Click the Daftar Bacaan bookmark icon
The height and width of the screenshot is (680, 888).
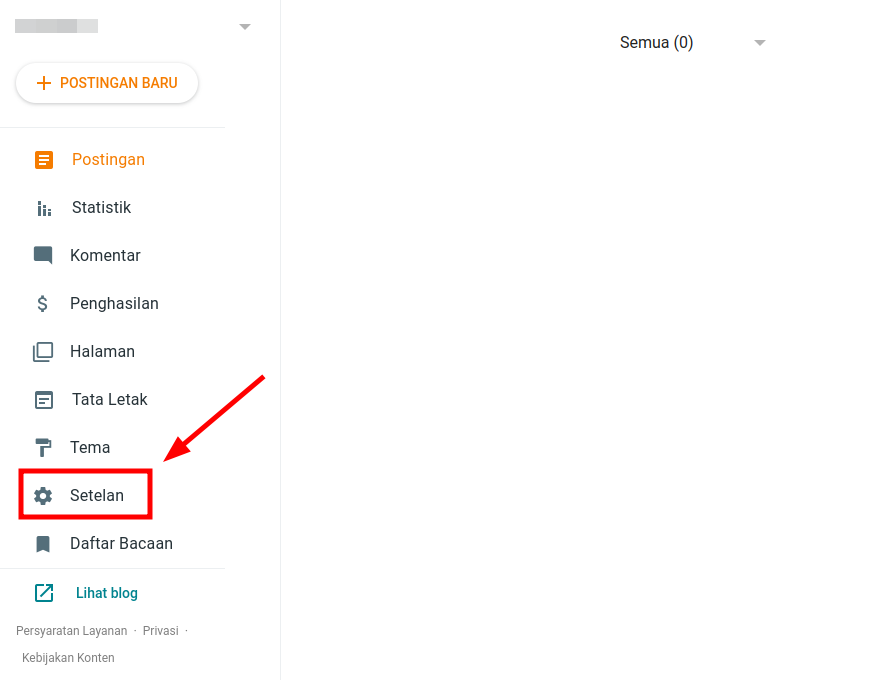[43, 544]
